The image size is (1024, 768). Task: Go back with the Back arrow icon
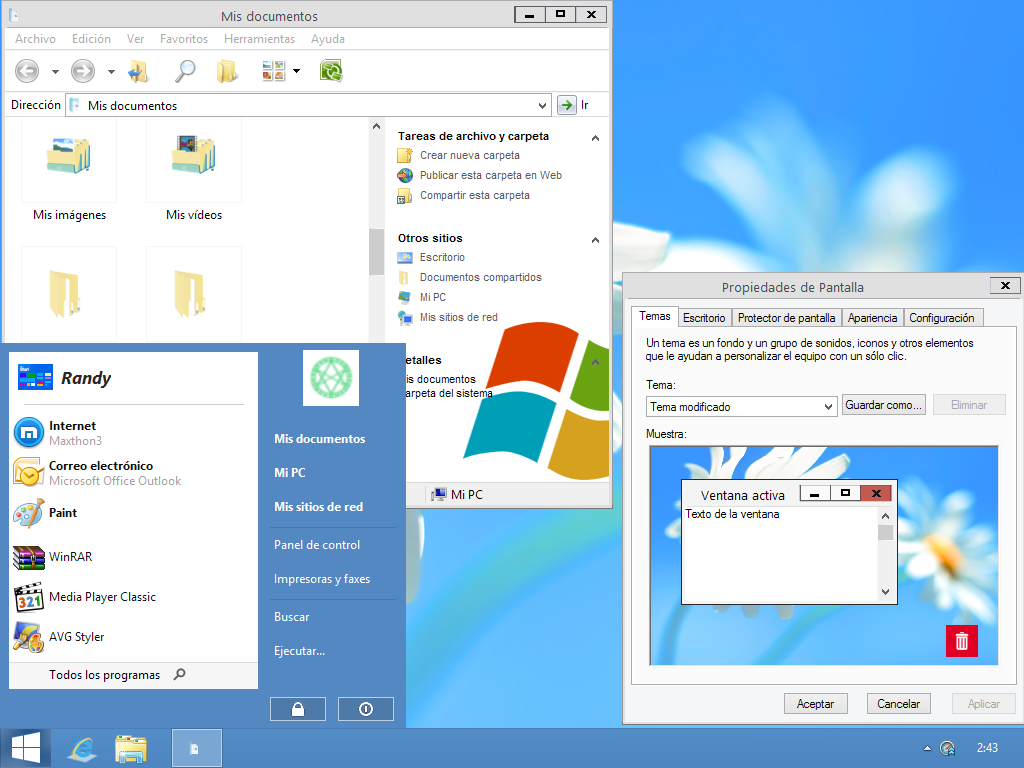click(27, 71)
